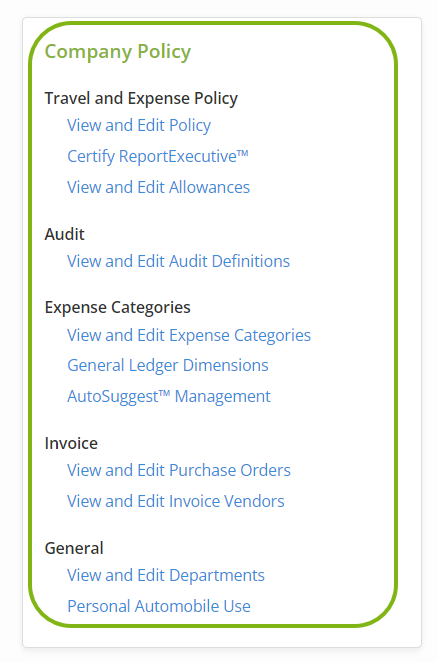The image size is (437, 662).
Task: Open View and Edit Invoice Vendors
Action: tap(176, 501)
